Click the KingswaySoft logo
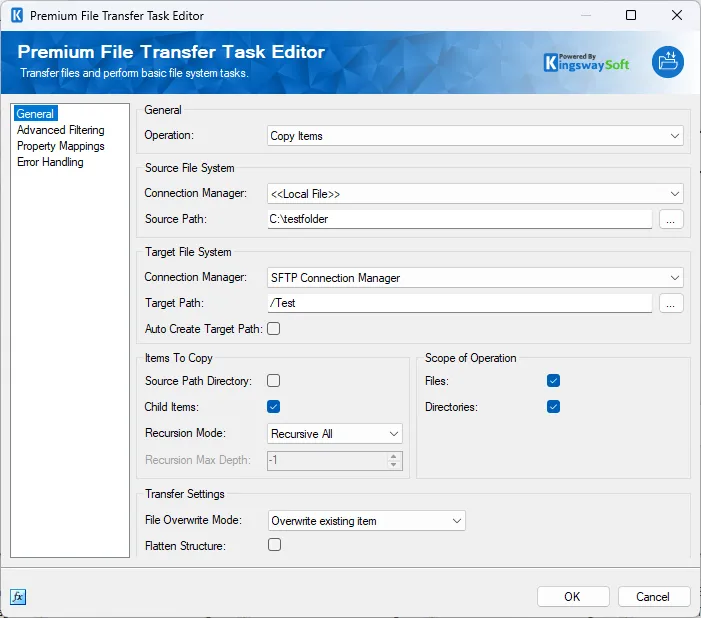Image resolution: width=701 pixels, height=618 pixels. point(586,63)
